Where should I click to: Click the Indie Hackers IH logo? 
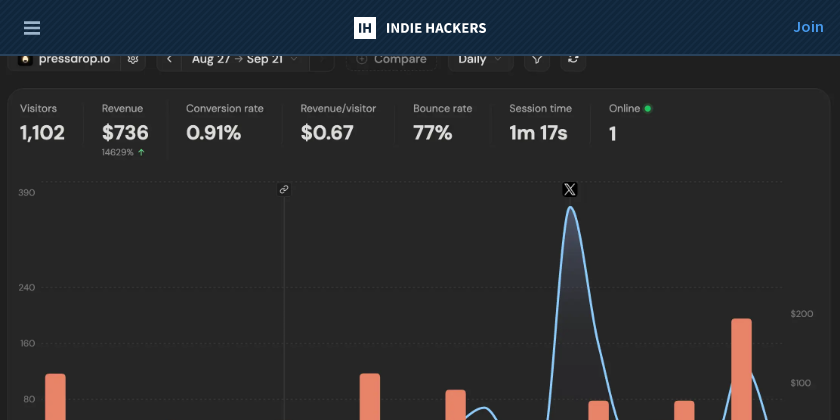365,28
